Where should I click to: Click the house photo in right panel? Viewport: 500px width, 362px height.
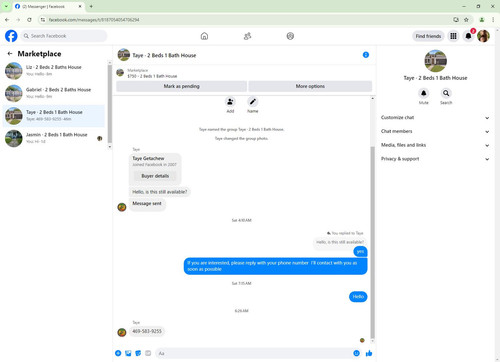(435, 61)
